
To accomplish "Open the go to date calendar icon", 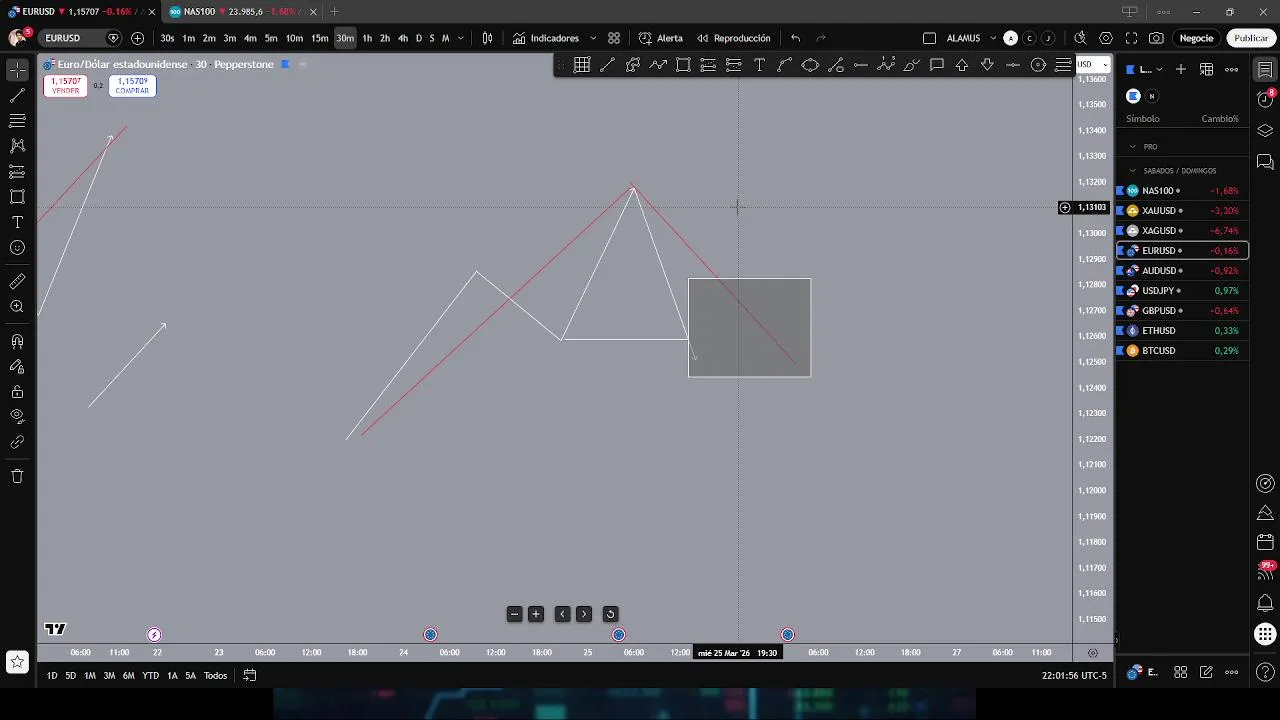I will 250,676.
